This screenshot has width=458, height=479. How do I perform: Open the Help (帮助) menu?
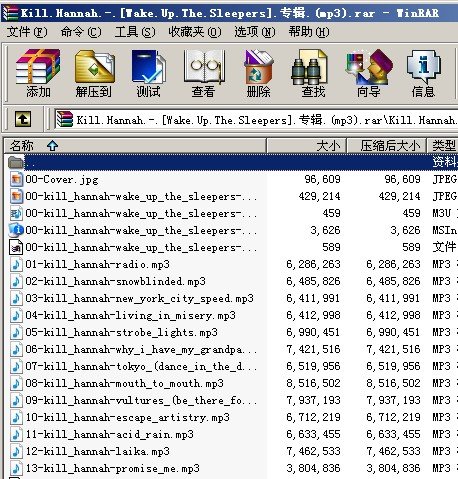(309, 32)
